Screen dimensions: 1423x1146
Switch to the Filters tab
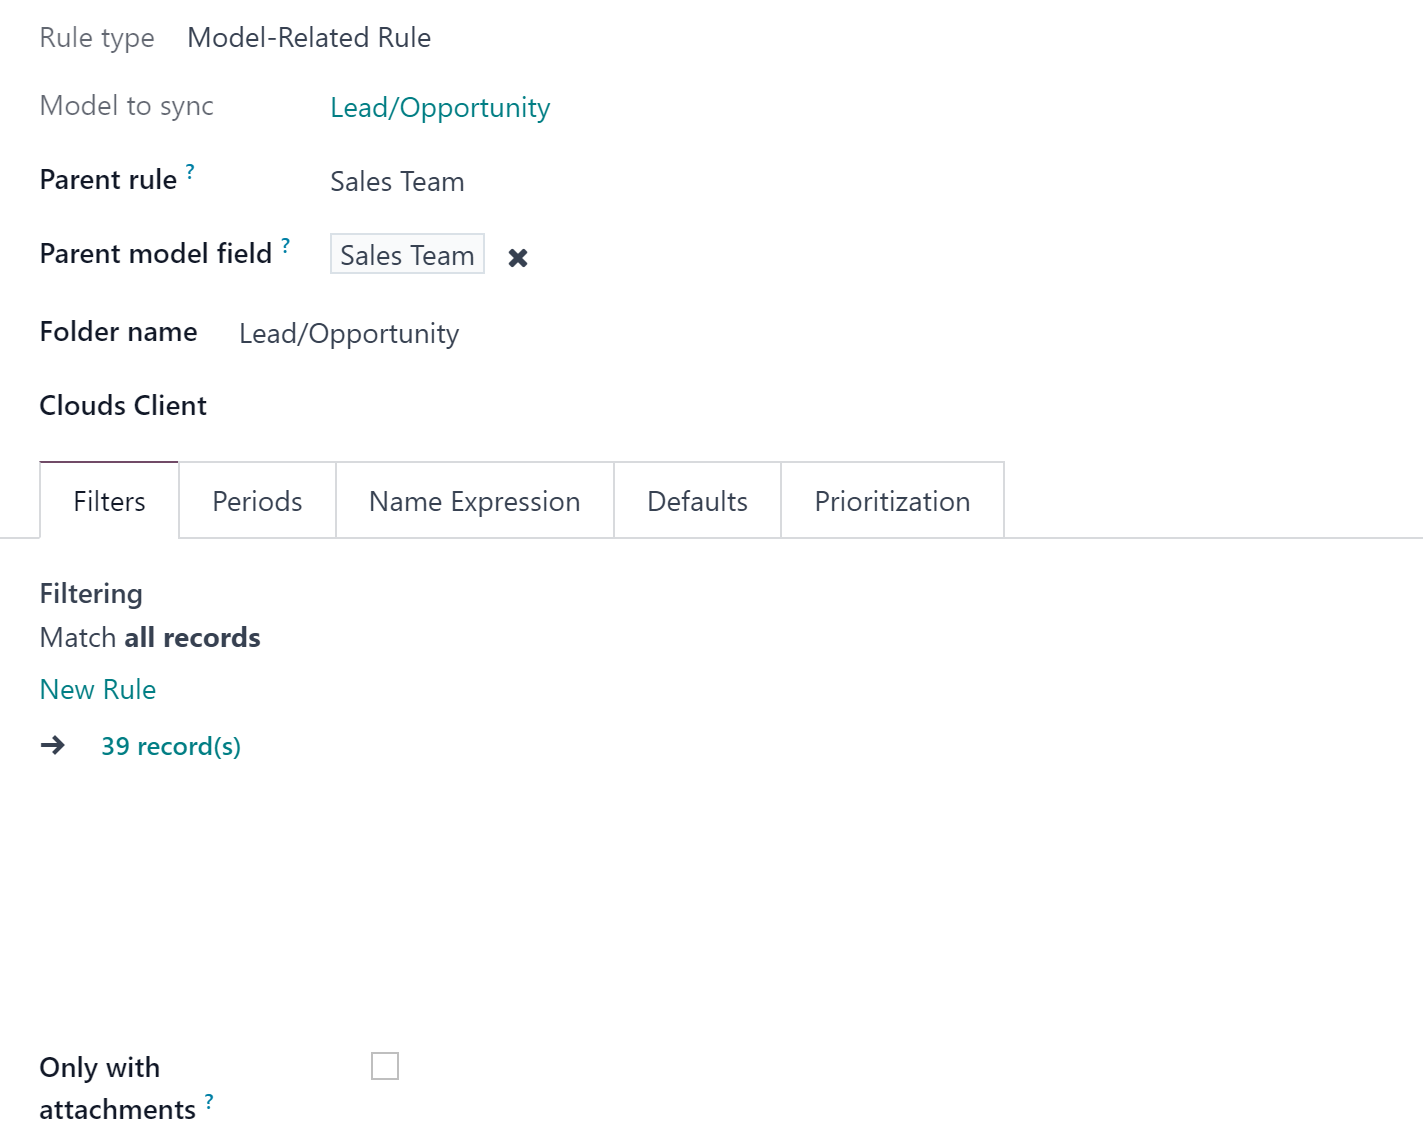109,501
